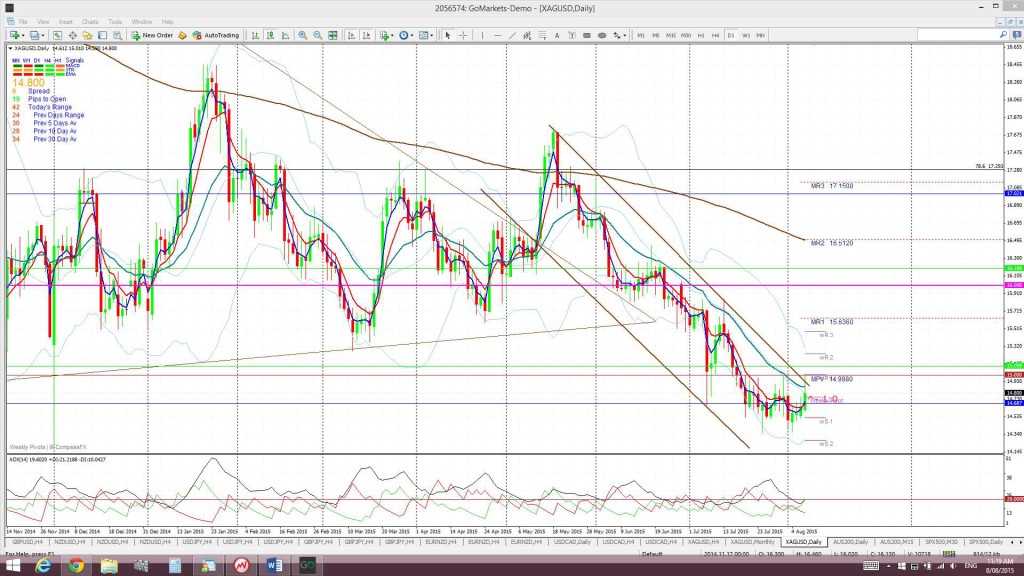The height and width of the screenshot is (576, 1024).
Task: Switch to the GBPUSD,H4 chart tab
Action: [27, 542]
